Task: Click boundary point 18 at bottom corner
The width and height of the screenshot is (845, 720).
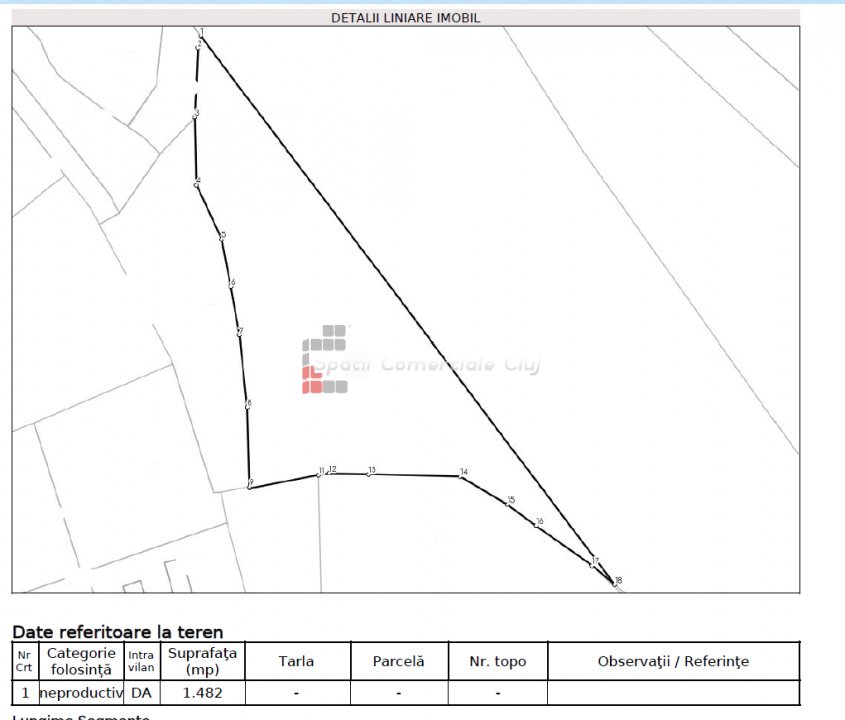Action: click(x=614, y=583)
